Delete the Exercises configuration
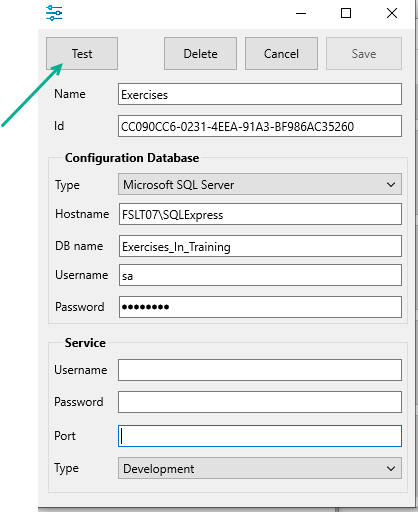This screenshot has height=512, width=418. [200, 53]
